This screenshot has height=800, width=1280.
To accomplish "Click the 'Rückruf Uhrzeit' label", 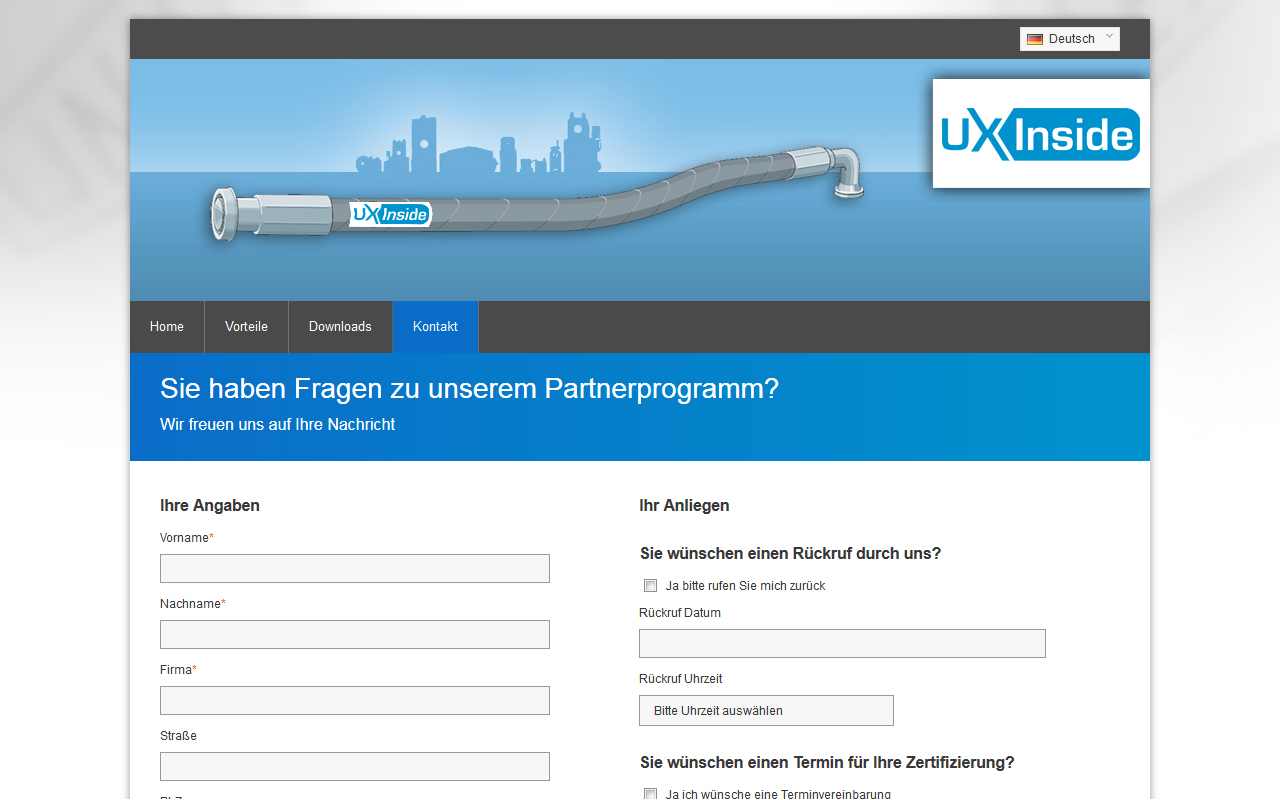I will [x=680, y=679].
